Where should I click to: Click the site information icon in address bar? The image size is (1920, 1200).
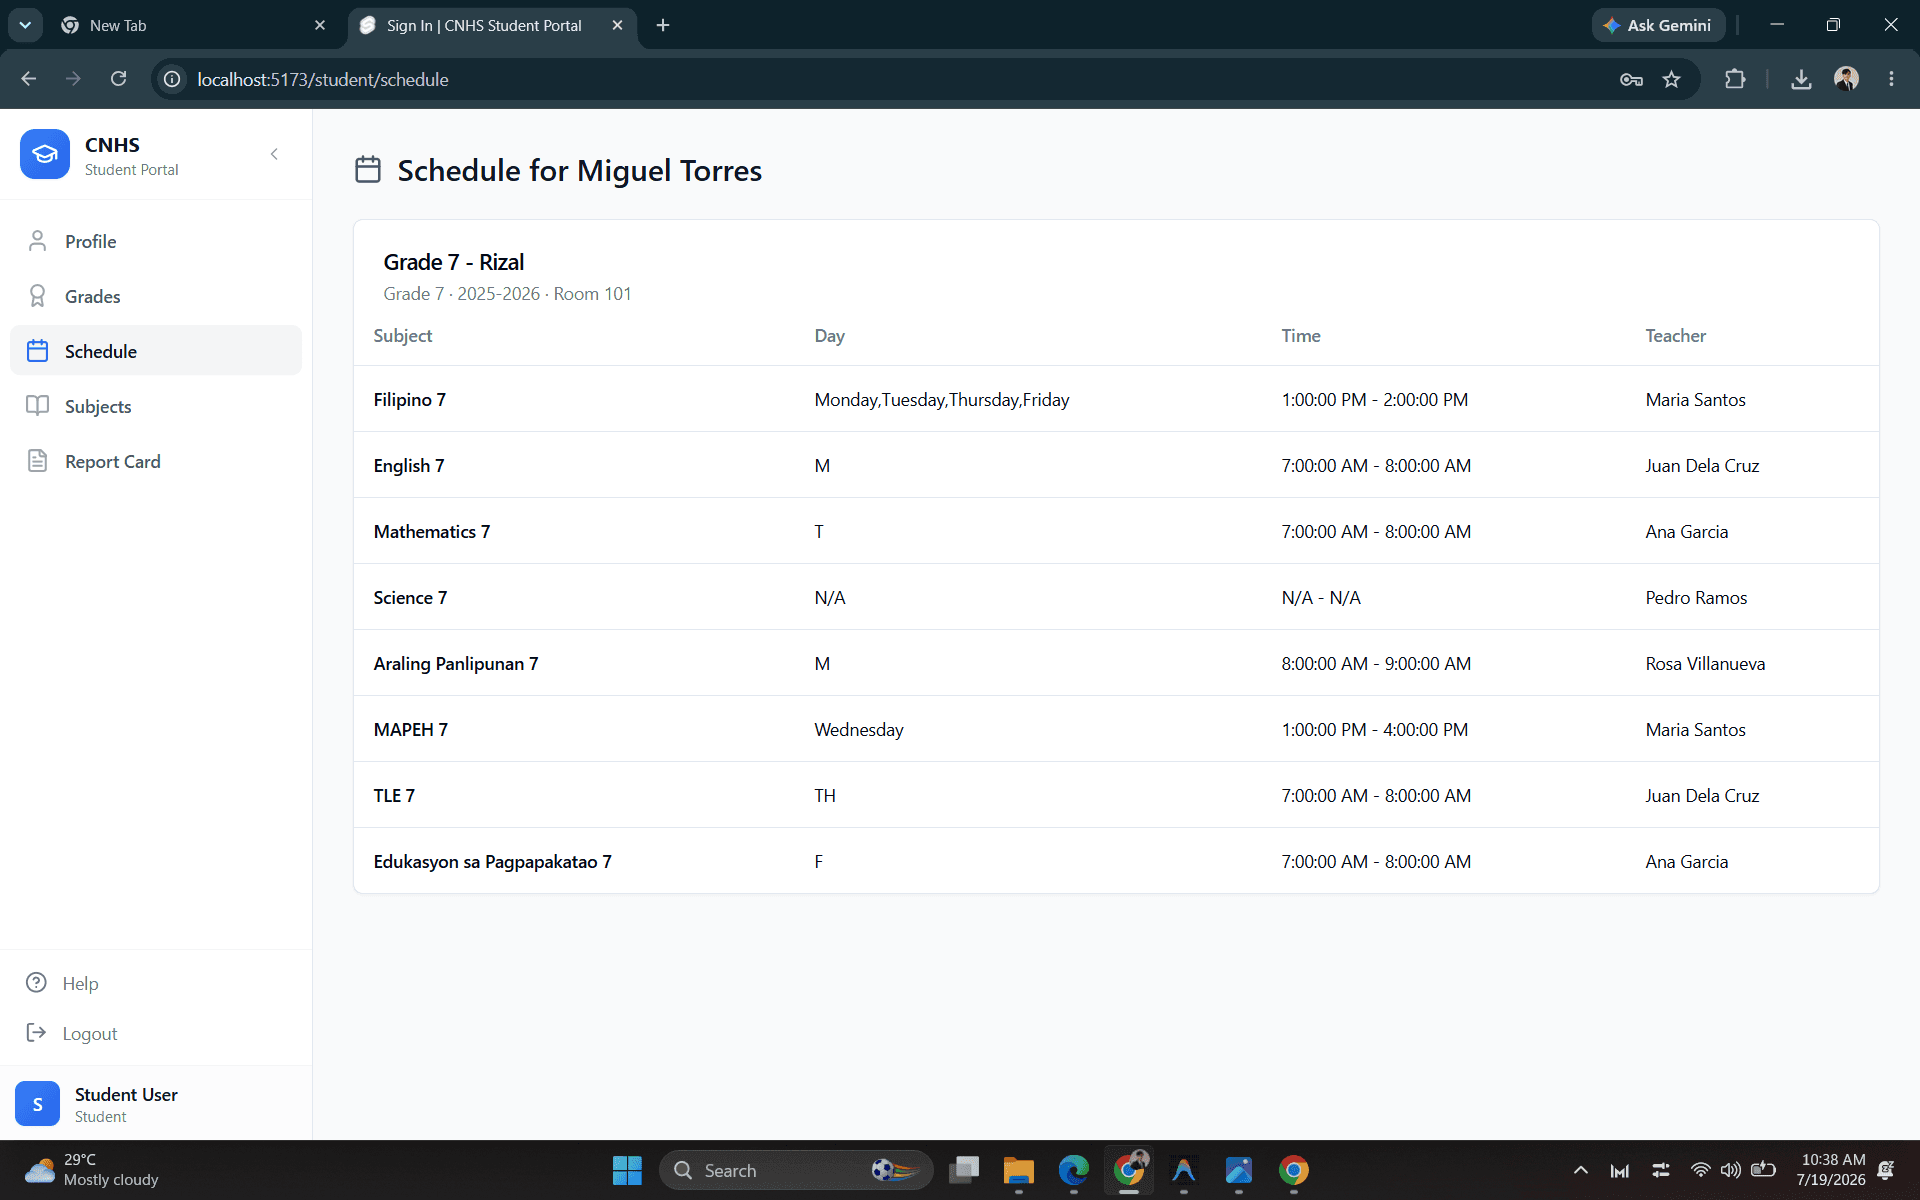coord(172,79)
